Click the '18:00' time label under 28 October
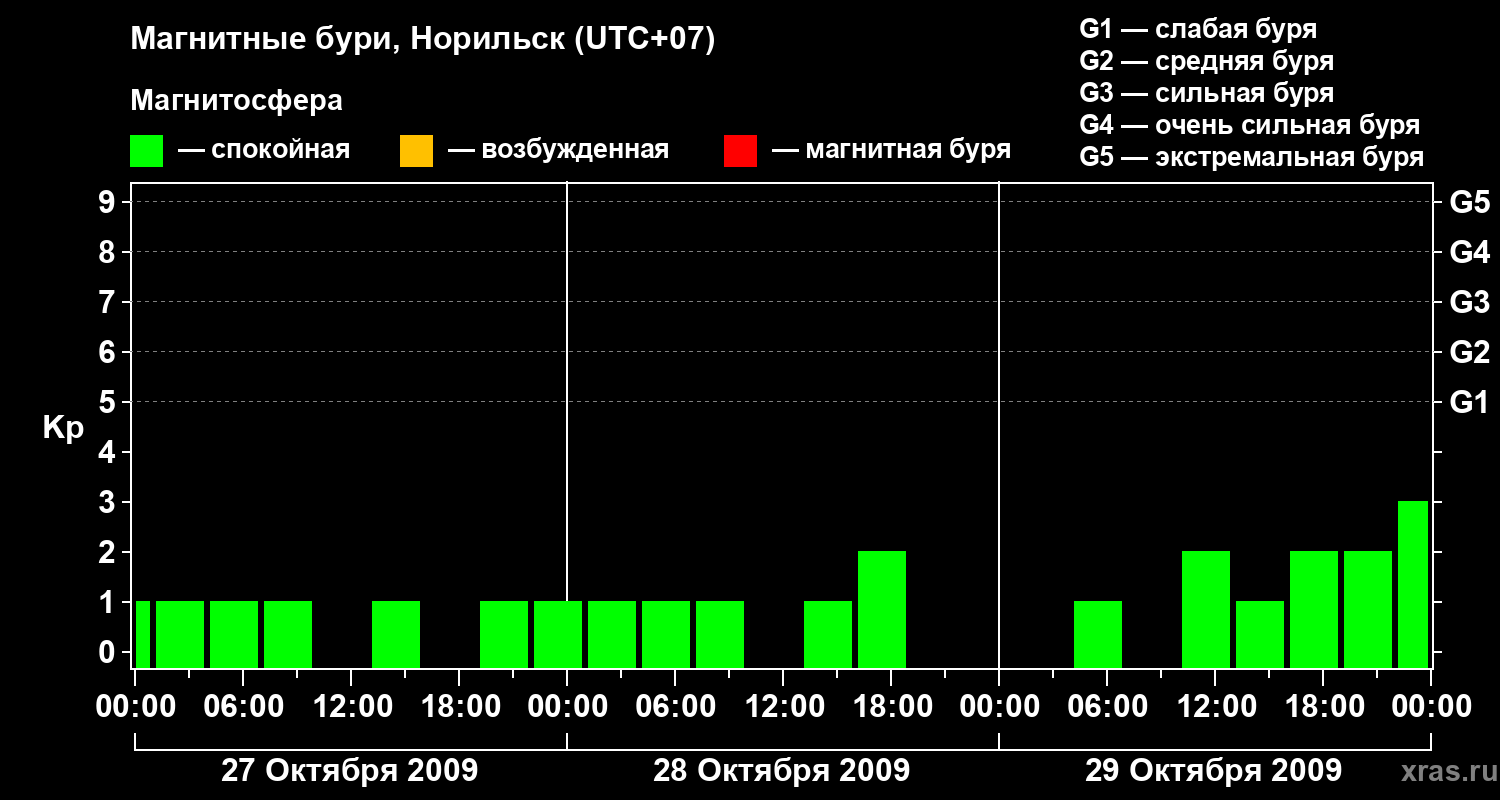The image size is (1500, 800). [x=891, y=707]
